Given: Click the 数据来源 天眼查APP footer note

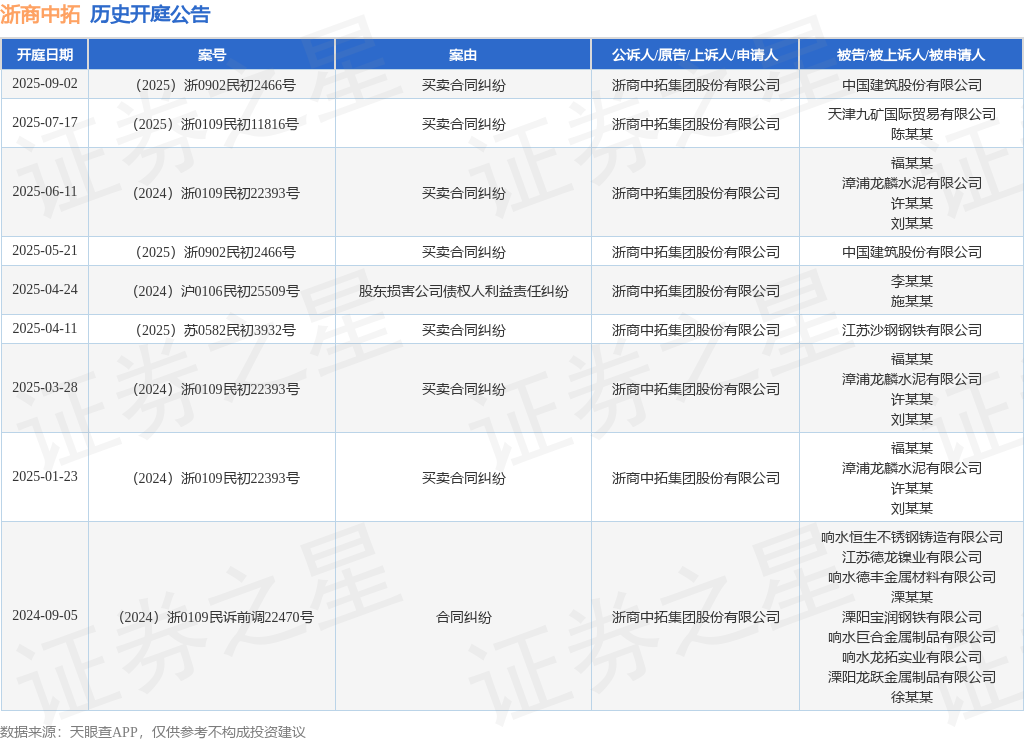Looking at the screenshot, I should point(153,732).
